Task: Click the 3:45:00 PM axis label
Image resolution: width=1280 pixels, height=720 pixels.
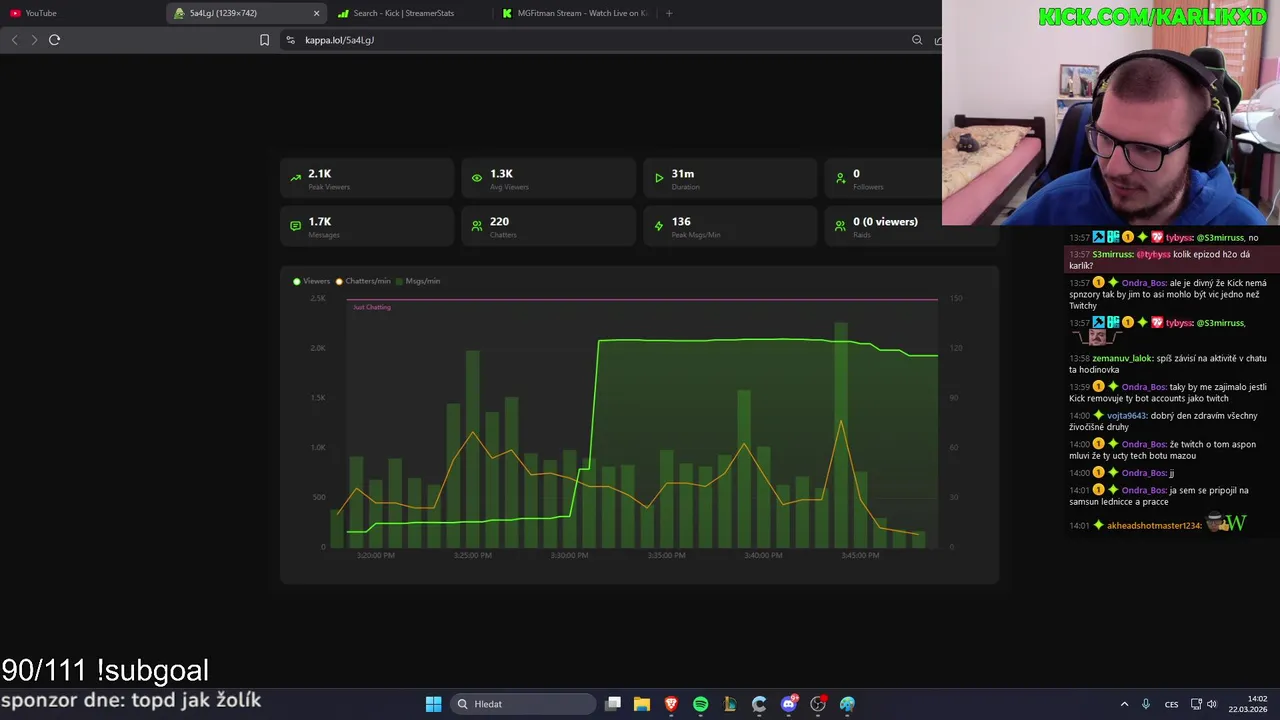Action: click(x=860, y=555)
